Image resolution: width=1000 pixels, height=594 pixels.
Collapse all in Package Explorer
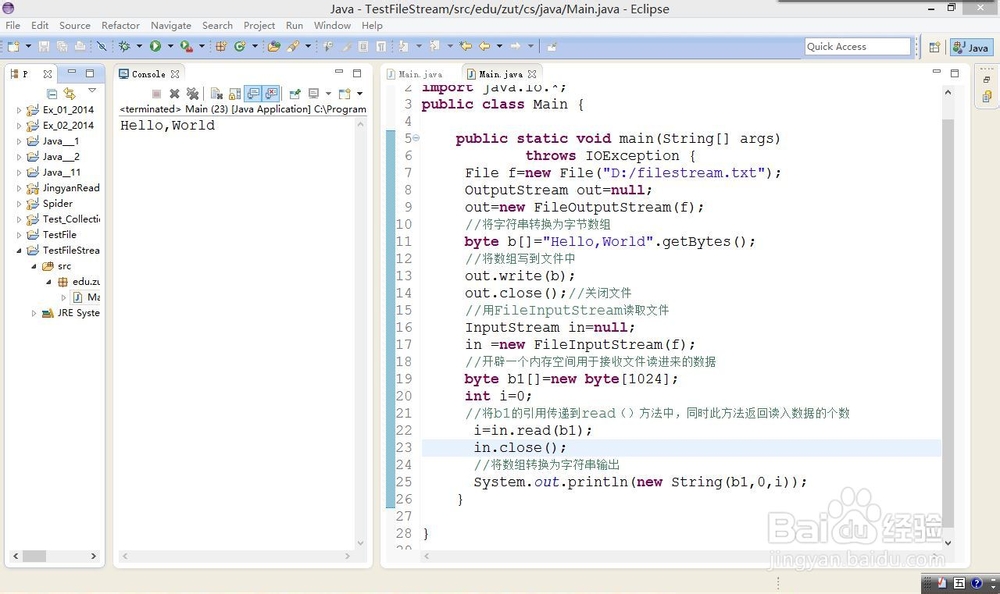coord(52,94)
